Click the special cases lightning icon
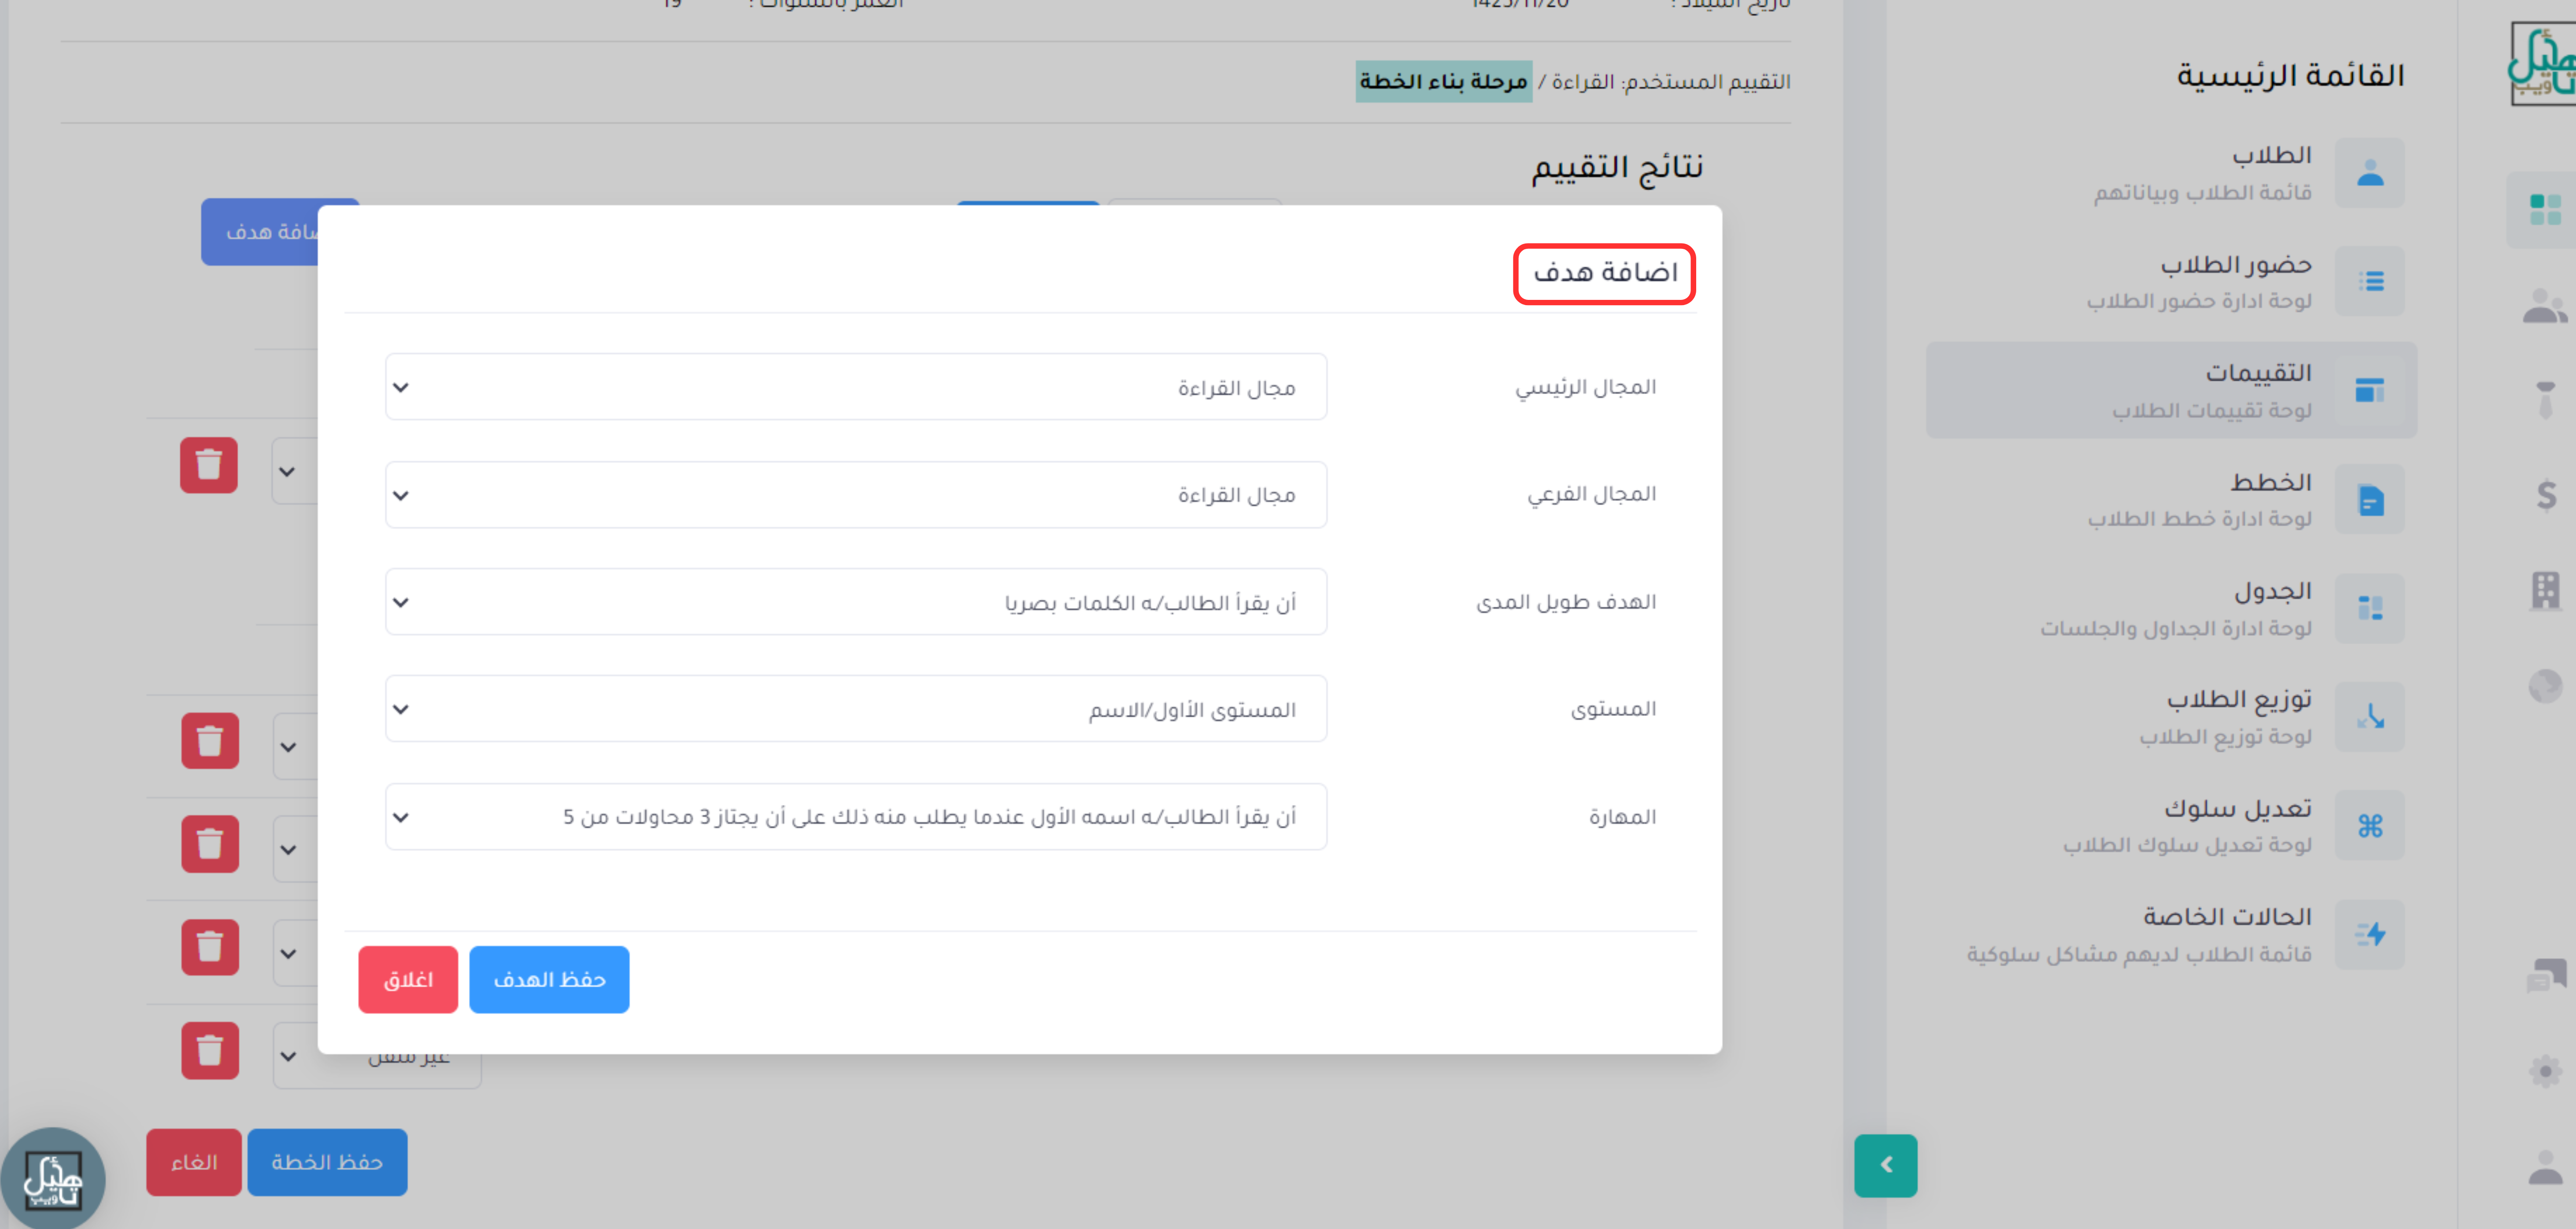The image size is (2576, 1229). point(2370,935)
